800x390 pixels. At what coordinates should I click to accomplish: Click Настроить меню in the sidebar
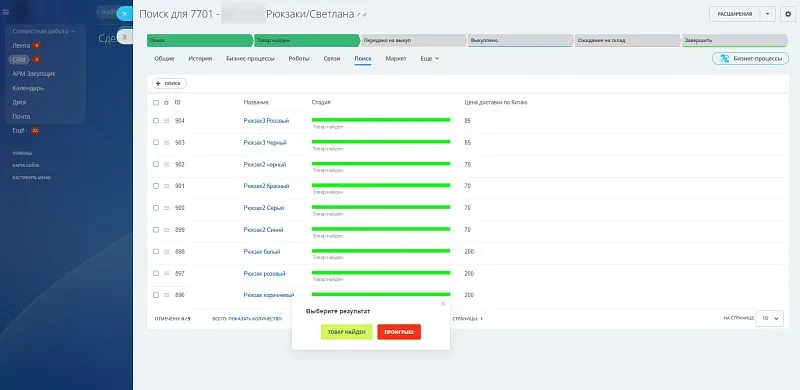click(x=32, y=178)
